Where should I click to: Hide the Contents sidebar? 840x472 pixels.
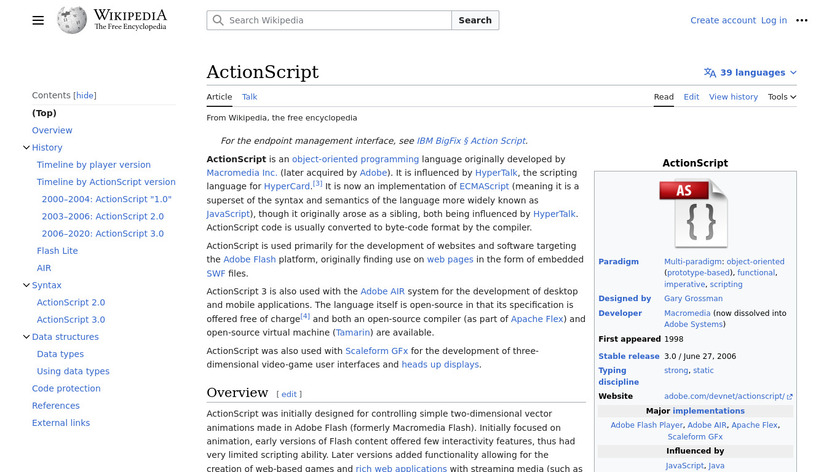(x=85, y=96)
